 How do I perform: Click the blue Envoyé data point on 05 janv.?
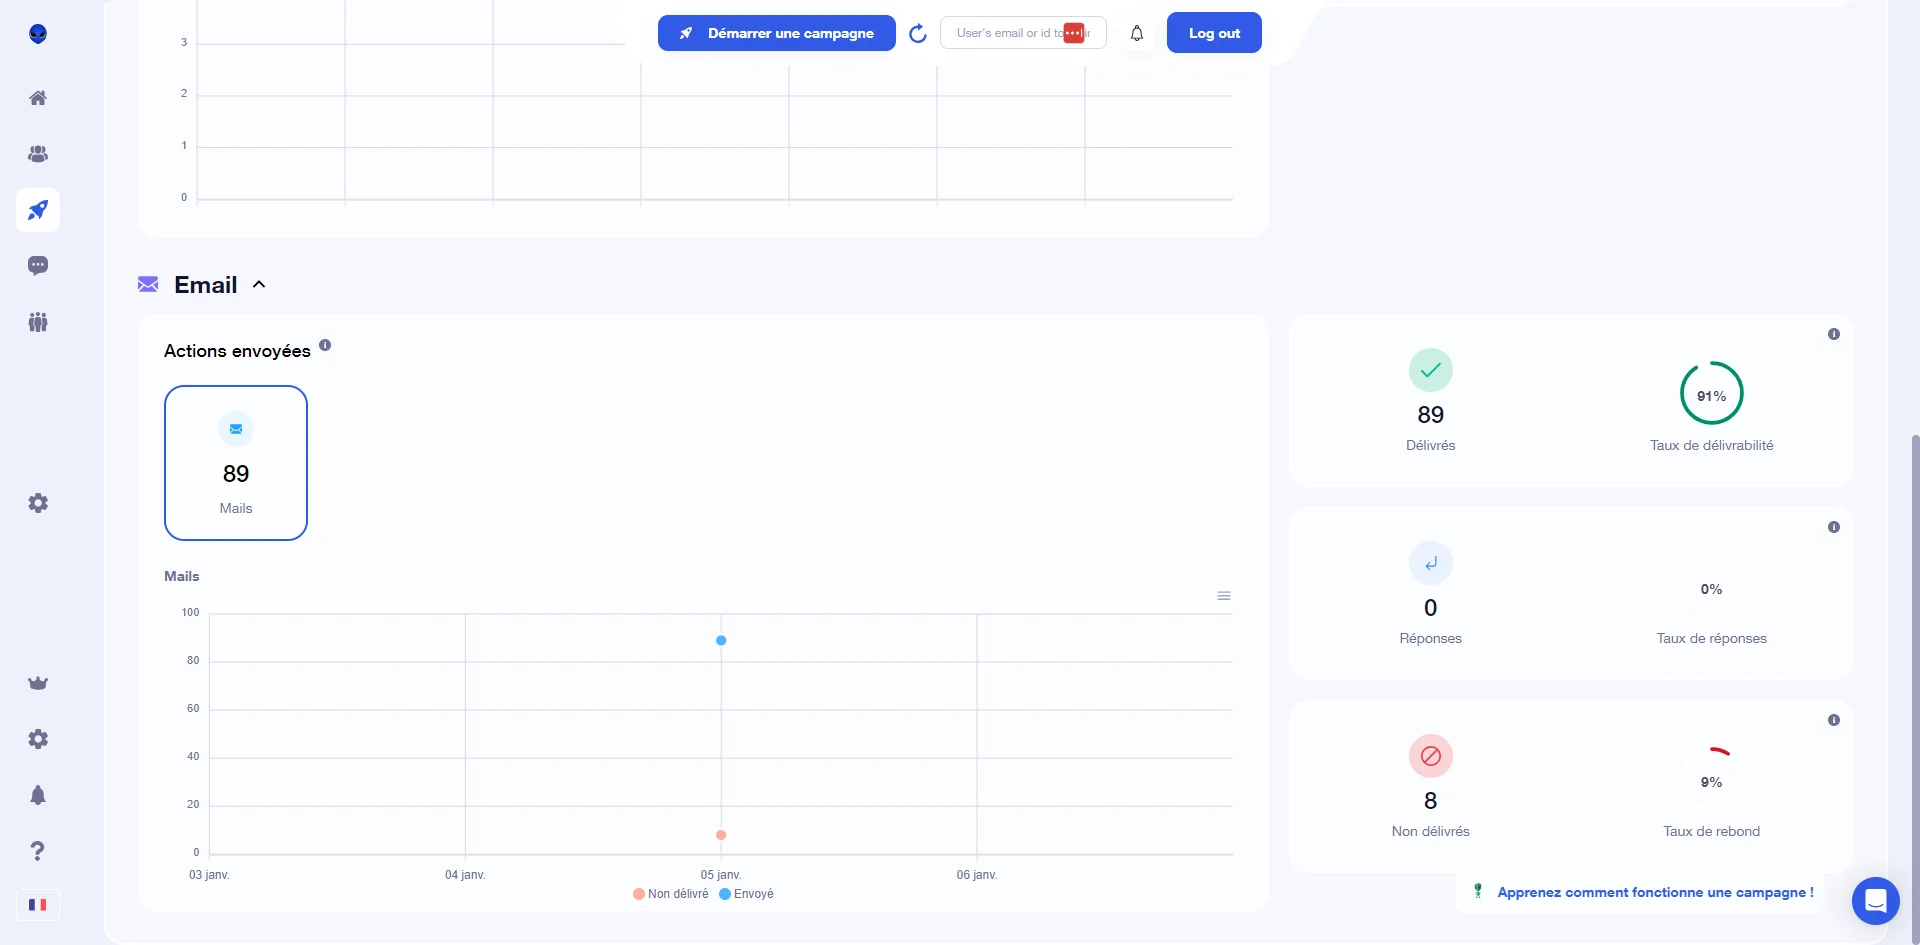[721, 640]
